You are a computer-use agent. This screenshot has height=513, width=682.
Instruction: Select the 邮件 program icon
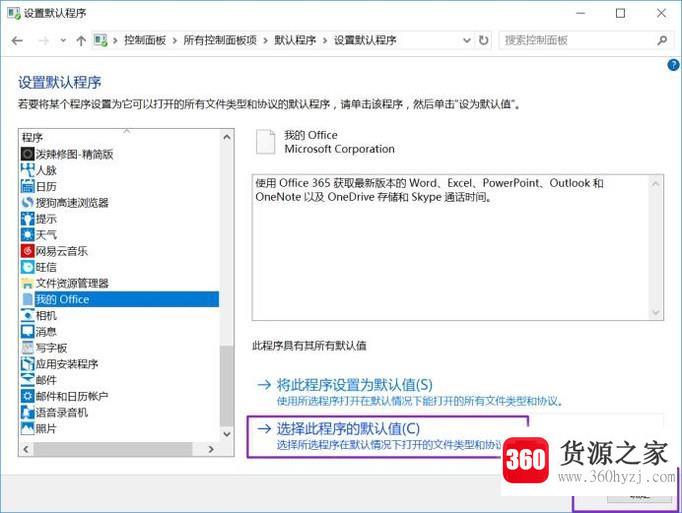pos(27,379)
